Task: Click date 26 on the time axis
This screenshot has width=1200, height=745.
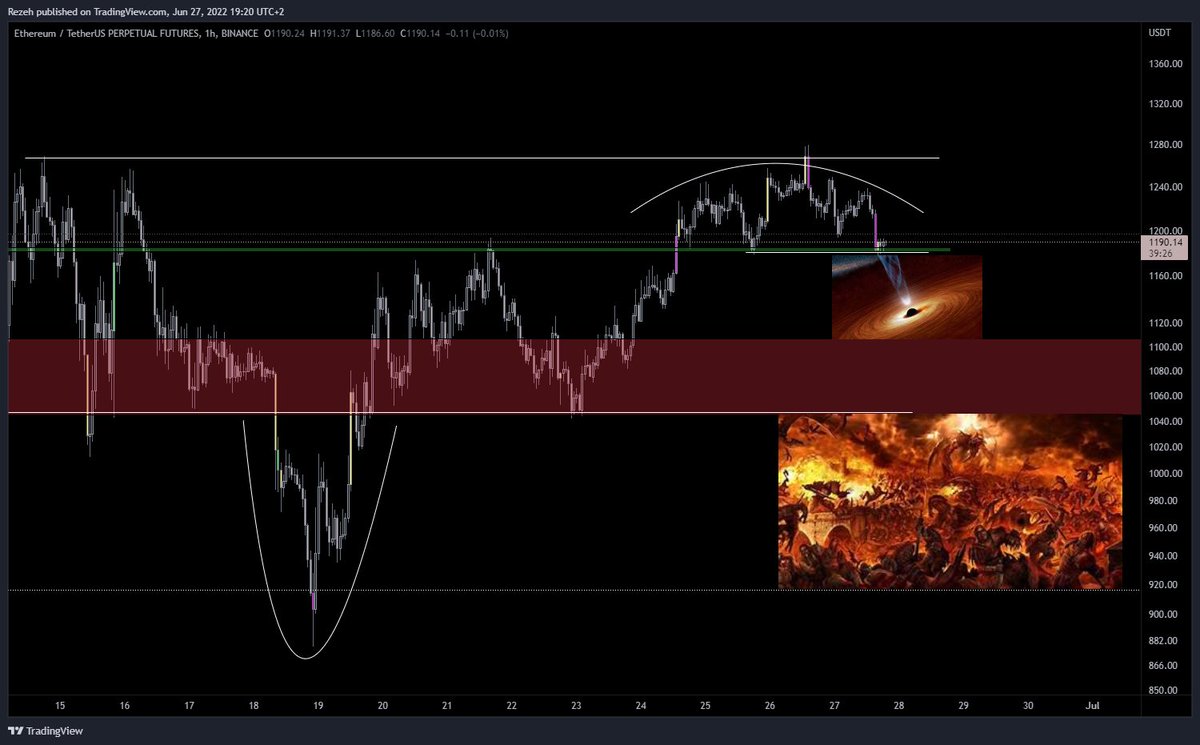Action: click(770, 706)
